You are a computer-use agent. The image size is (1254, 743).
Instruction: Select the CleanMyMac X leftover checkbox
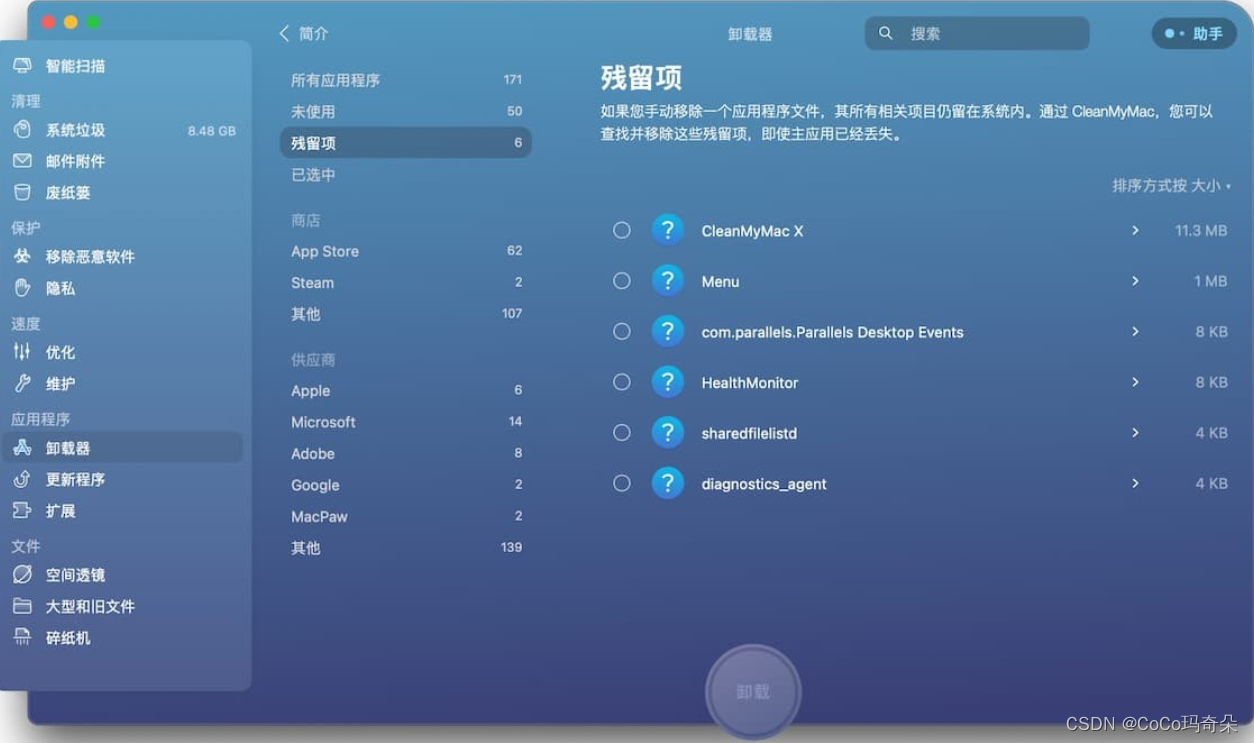622,230
